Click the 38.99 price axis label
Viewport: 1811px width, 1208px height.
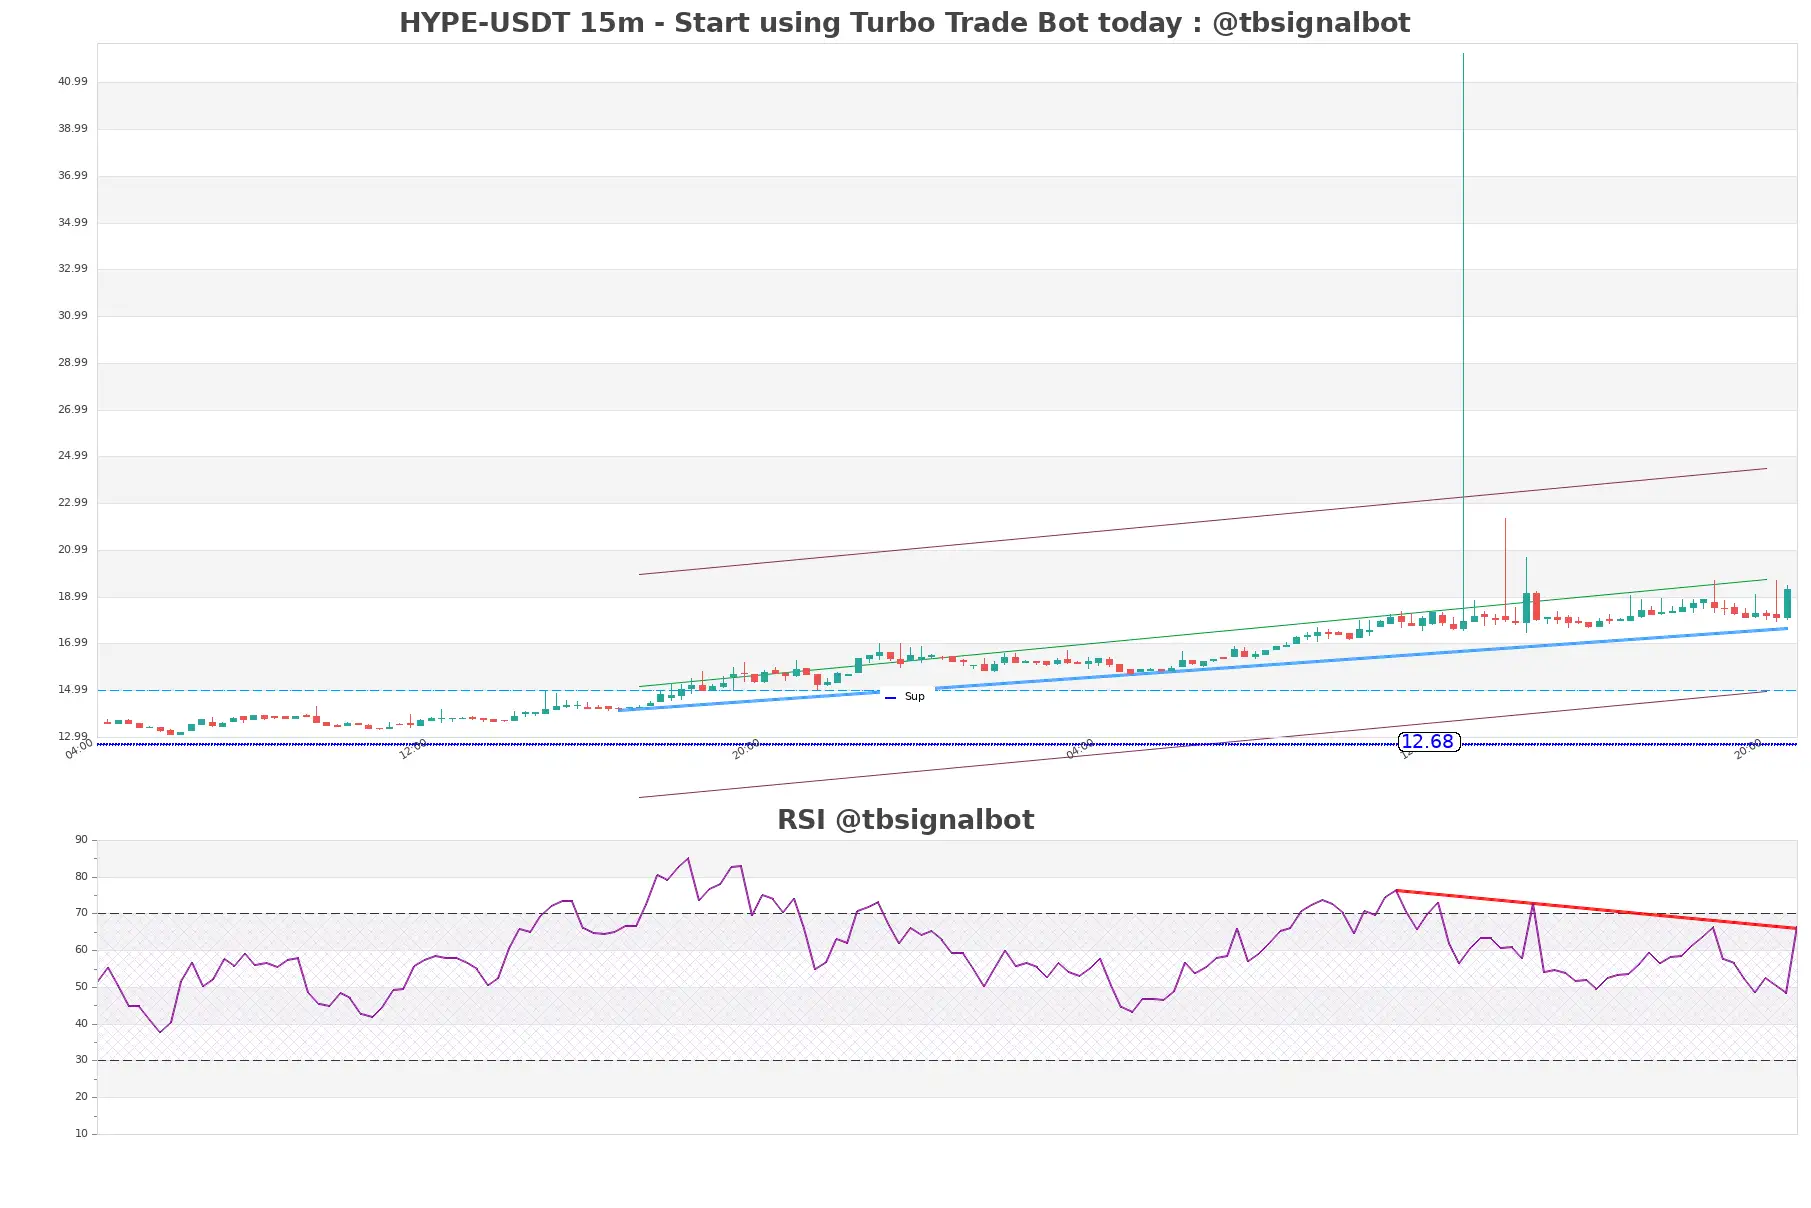73,129
